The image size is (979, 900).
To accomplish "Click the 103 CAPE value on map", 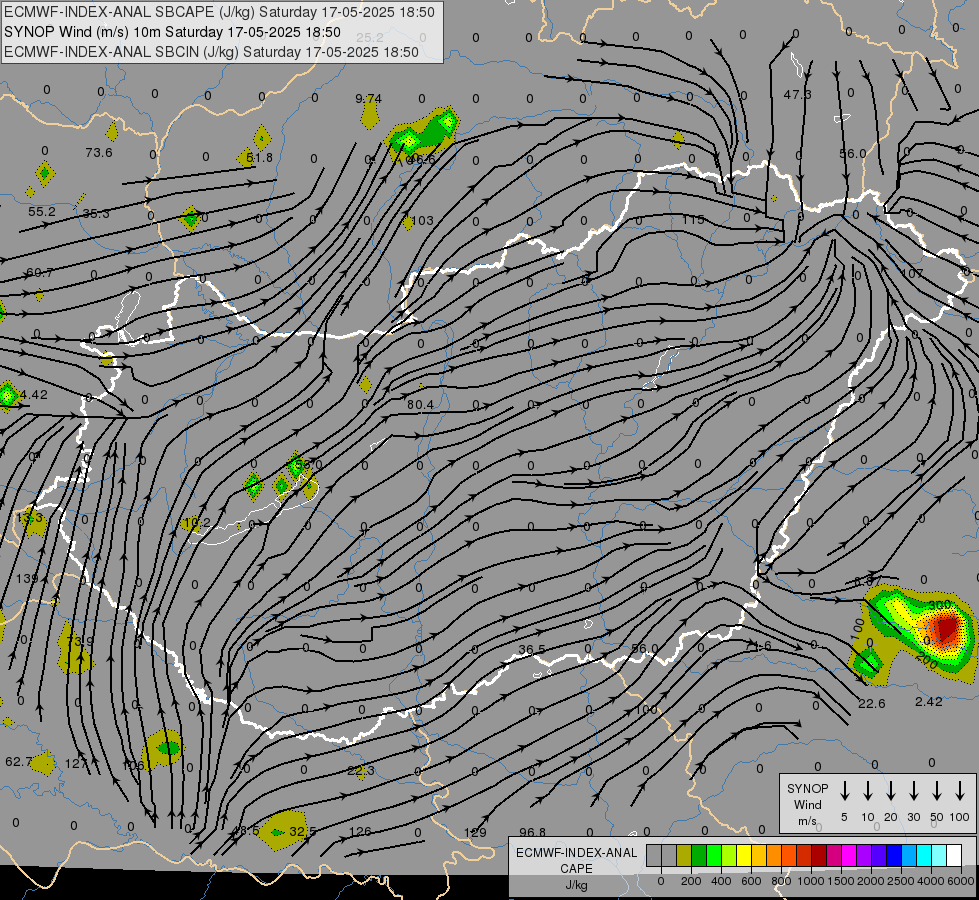I will pyautogui.click(x=423, y=220).
